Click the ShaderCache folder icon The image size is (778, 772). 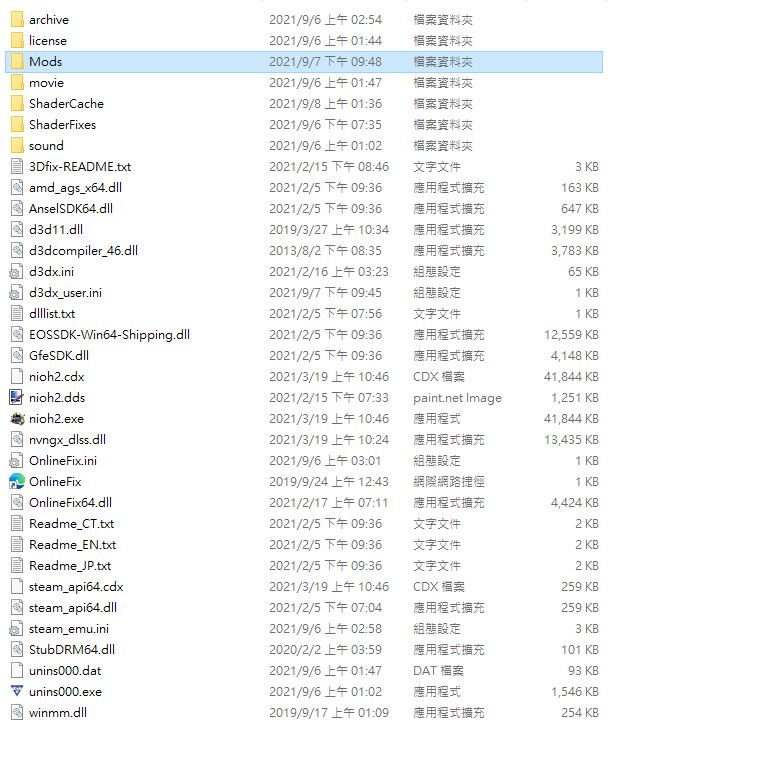16,103
